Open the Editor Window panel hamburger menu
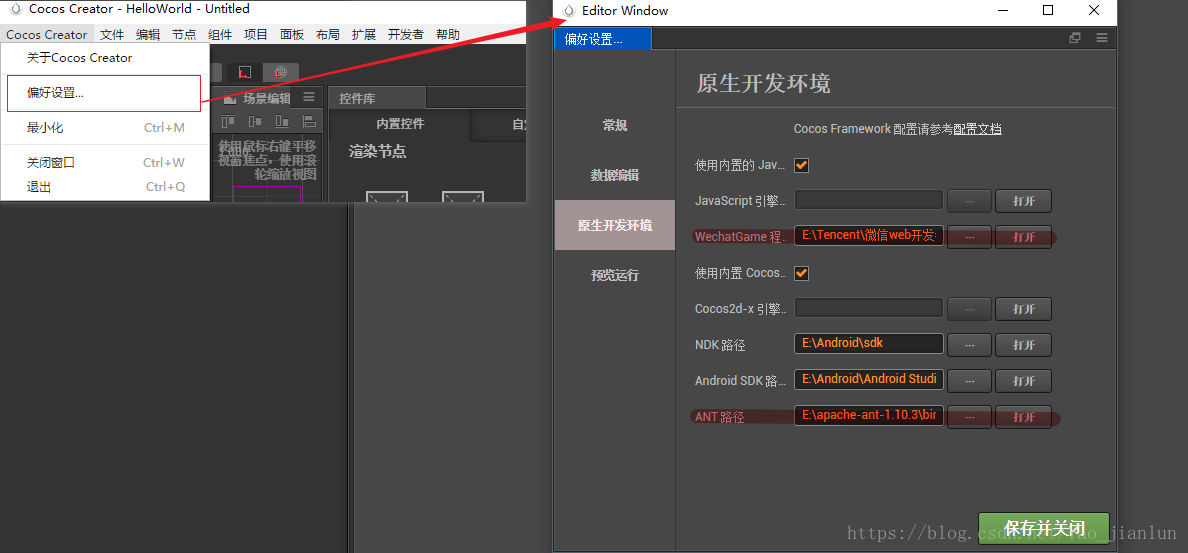The image size is (1188, 553). pos(1102,38)
